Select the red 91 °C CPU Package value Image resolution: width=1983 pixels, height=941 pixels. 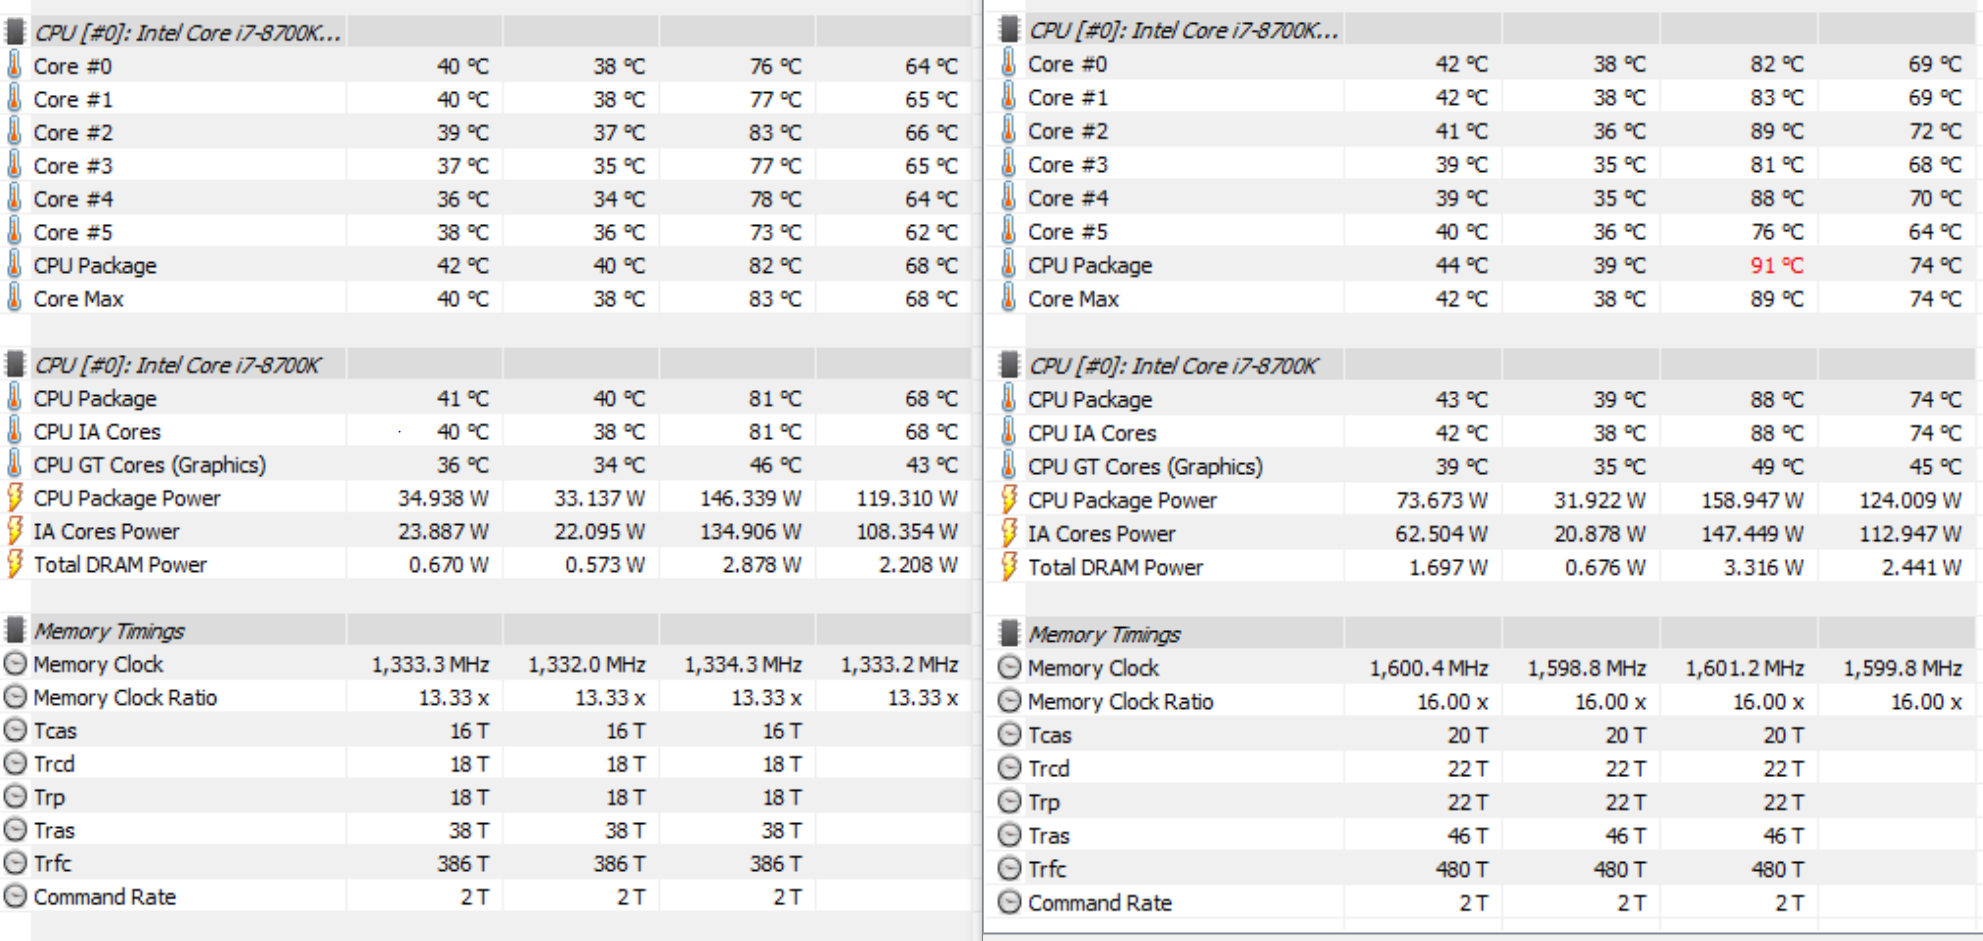tap(1776, 265)
